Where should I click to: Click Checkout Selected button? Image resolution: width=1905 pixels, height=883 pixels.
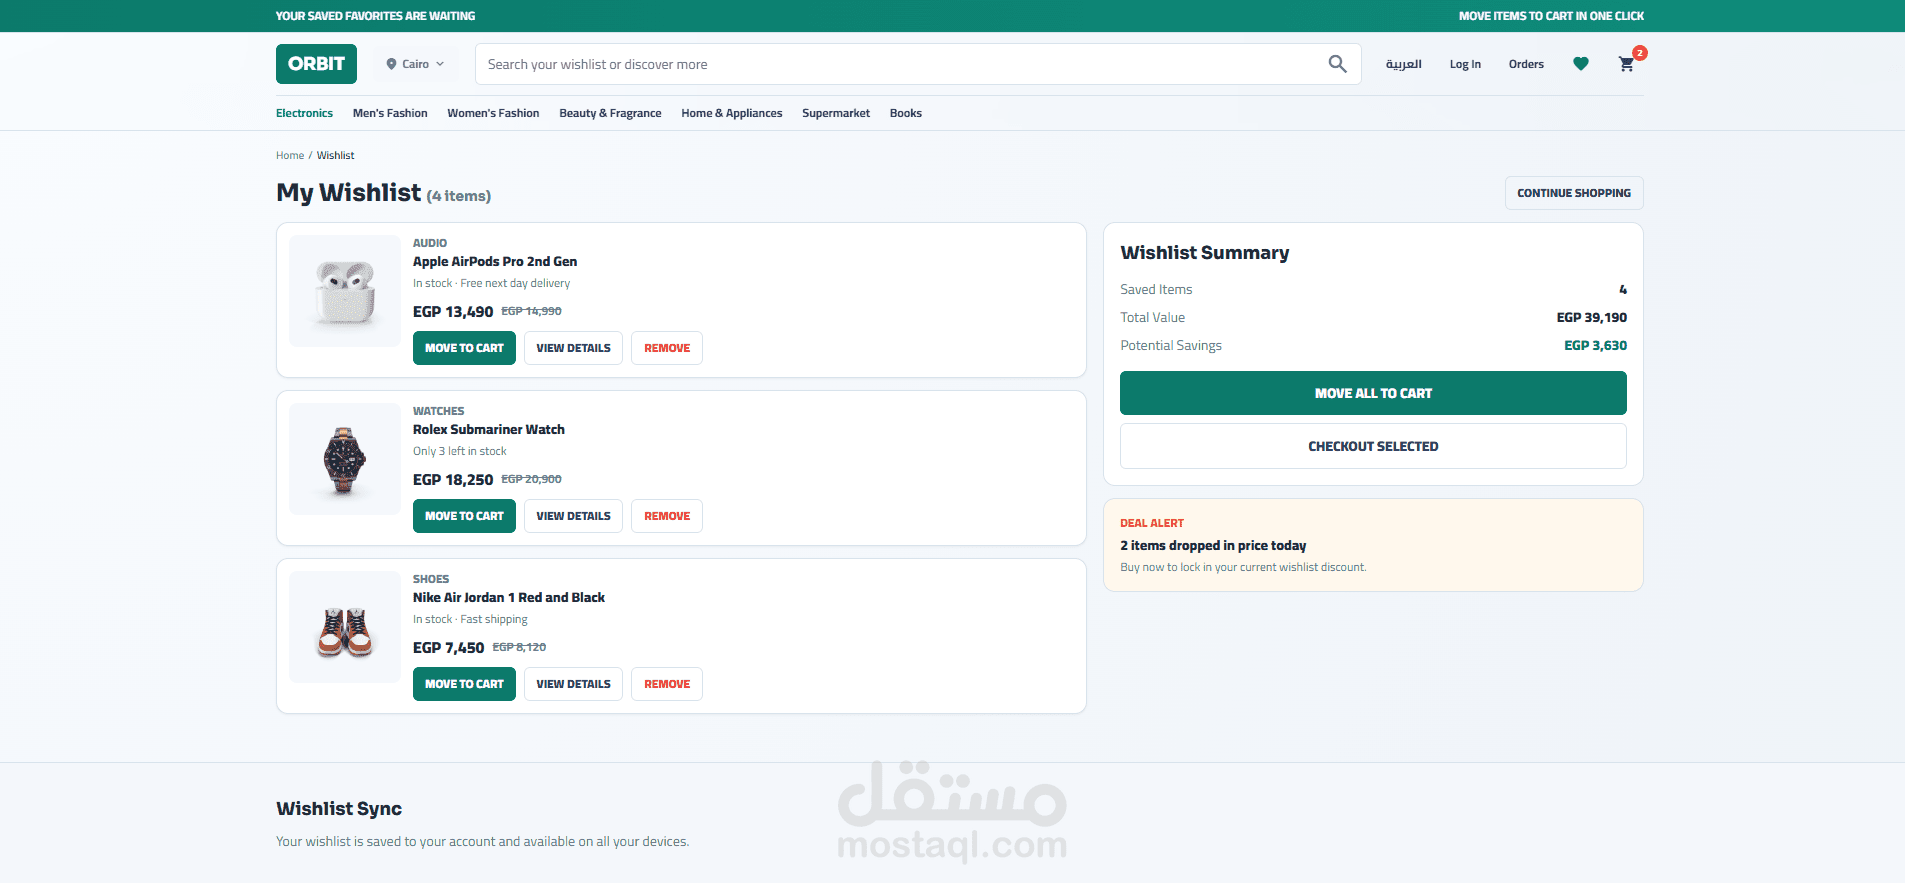click(1373, 446)
